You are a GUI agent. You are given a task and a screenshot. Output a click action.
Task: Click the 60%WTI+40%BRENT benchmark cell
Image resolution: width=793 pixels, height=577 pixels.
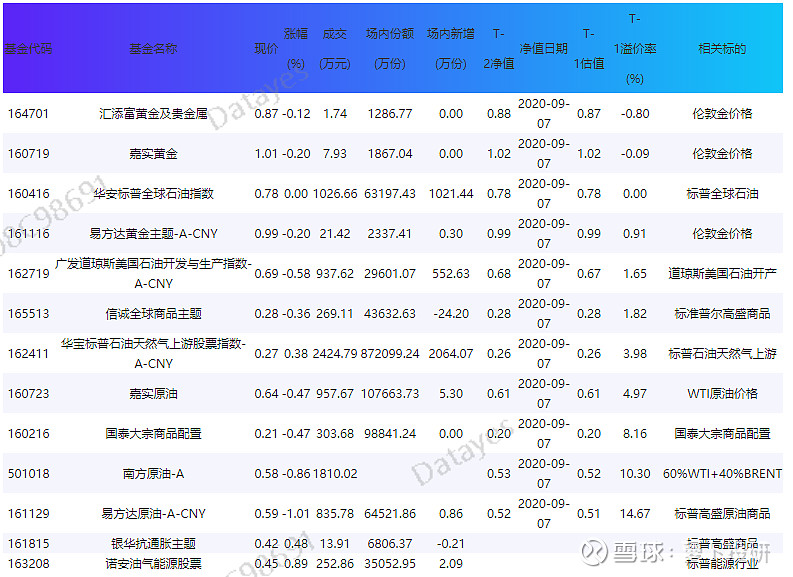(721, 474)
